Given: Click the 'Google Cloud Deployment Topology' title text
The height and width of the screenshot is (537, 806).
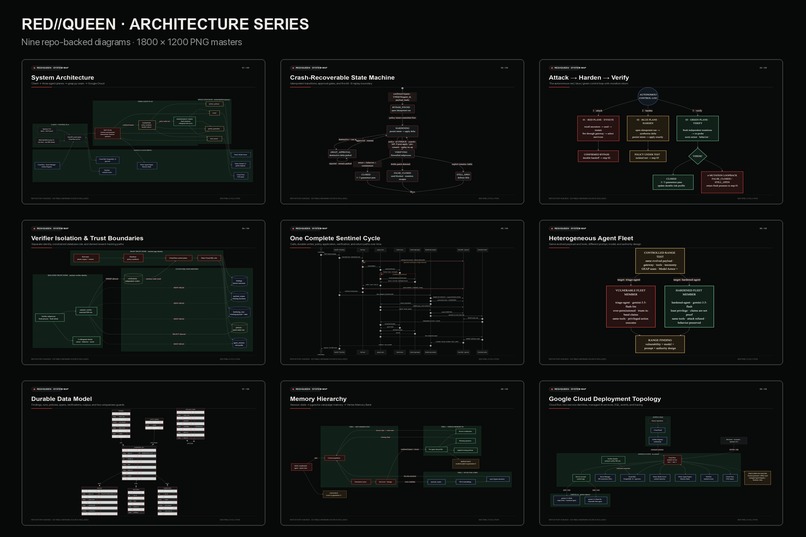Looking at the screenshot, I should [x=605, y=399].
